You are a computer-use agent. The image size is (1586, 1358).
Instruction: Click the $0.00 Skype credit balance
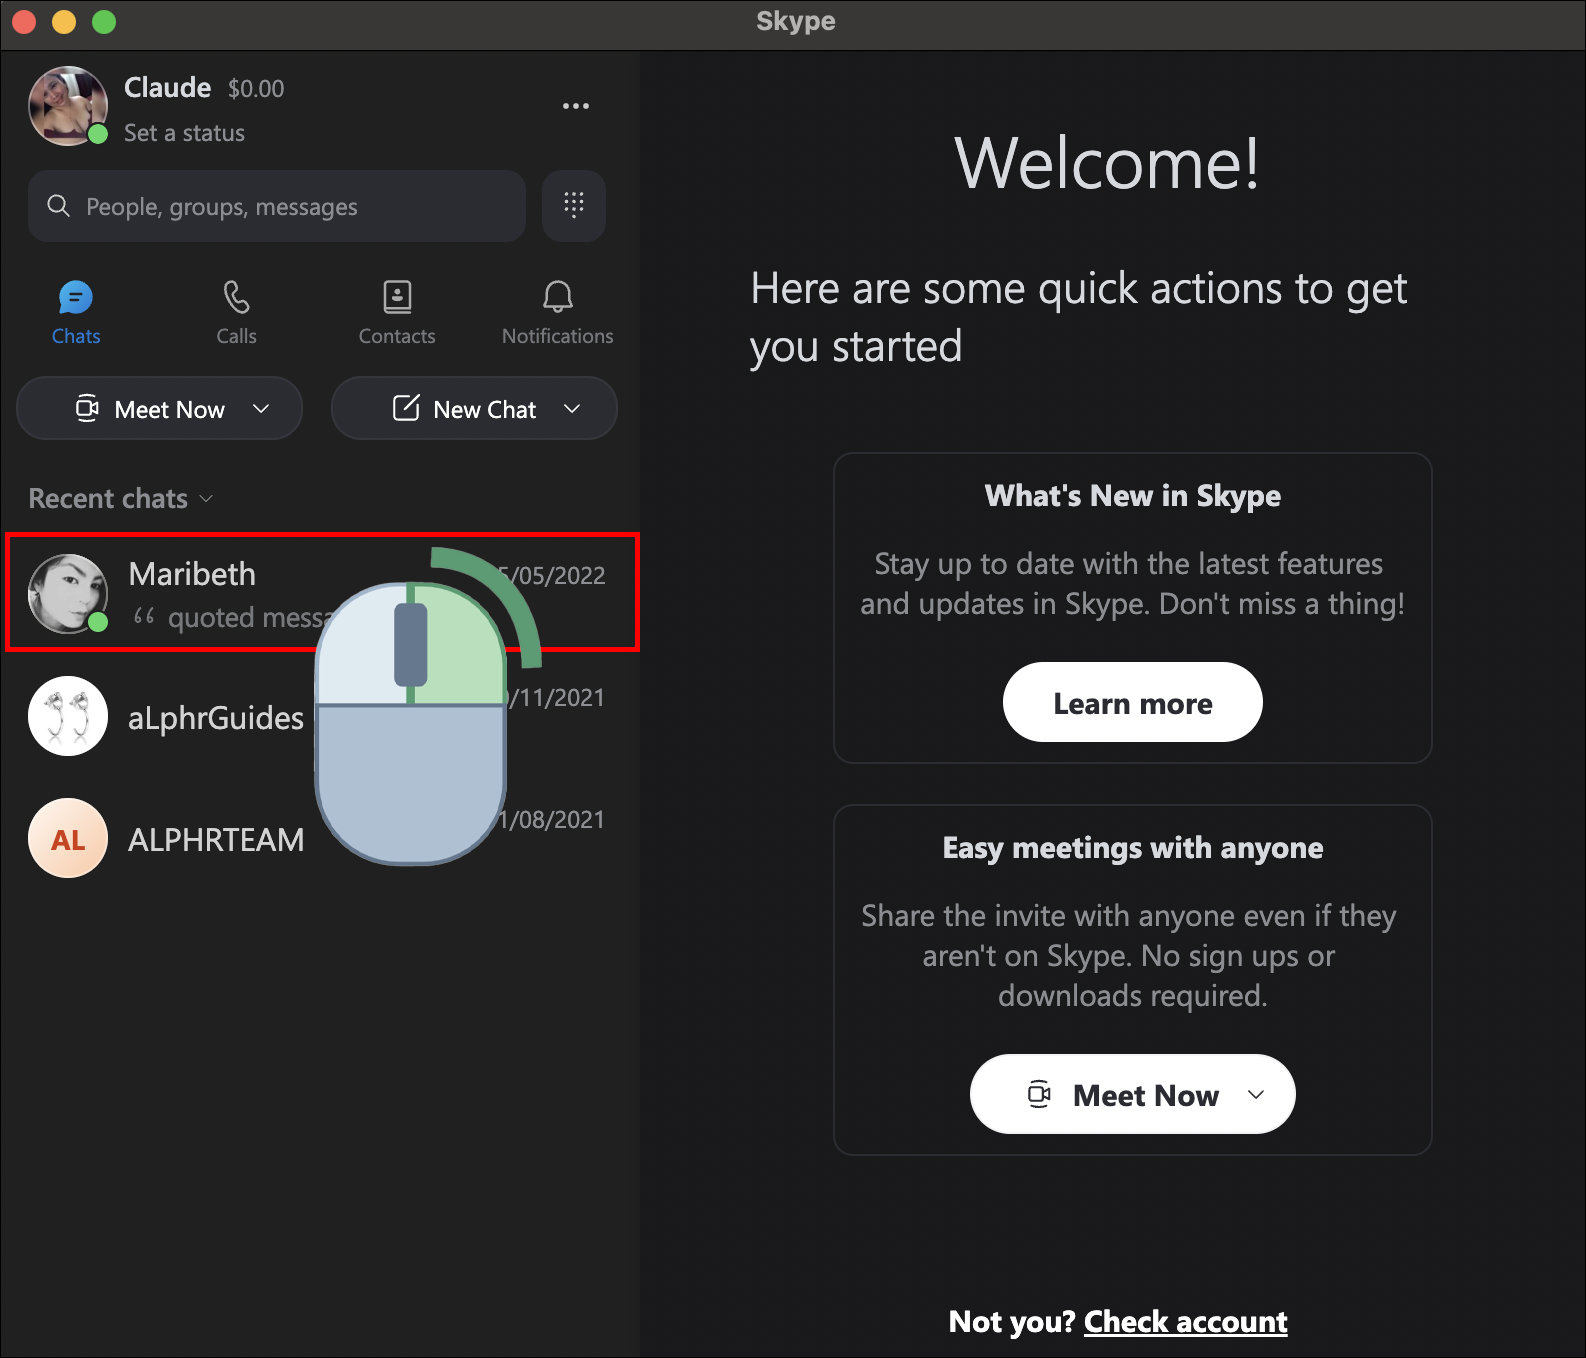[256, 89]
